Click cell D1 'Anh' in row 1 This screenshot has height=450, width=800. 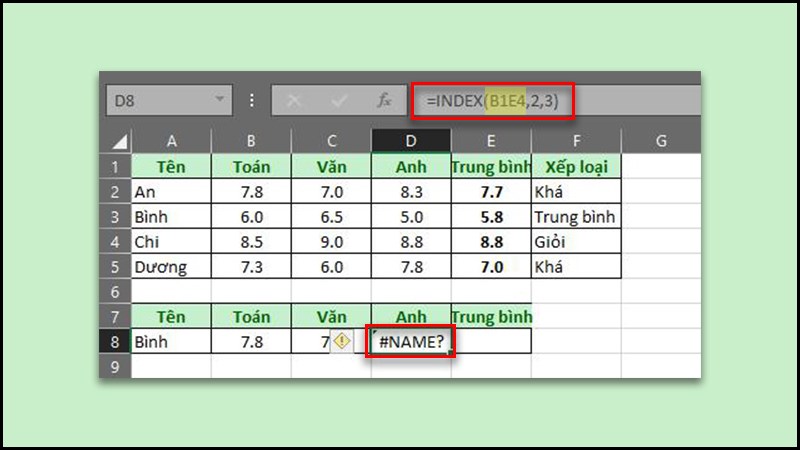tap(411, 167)
